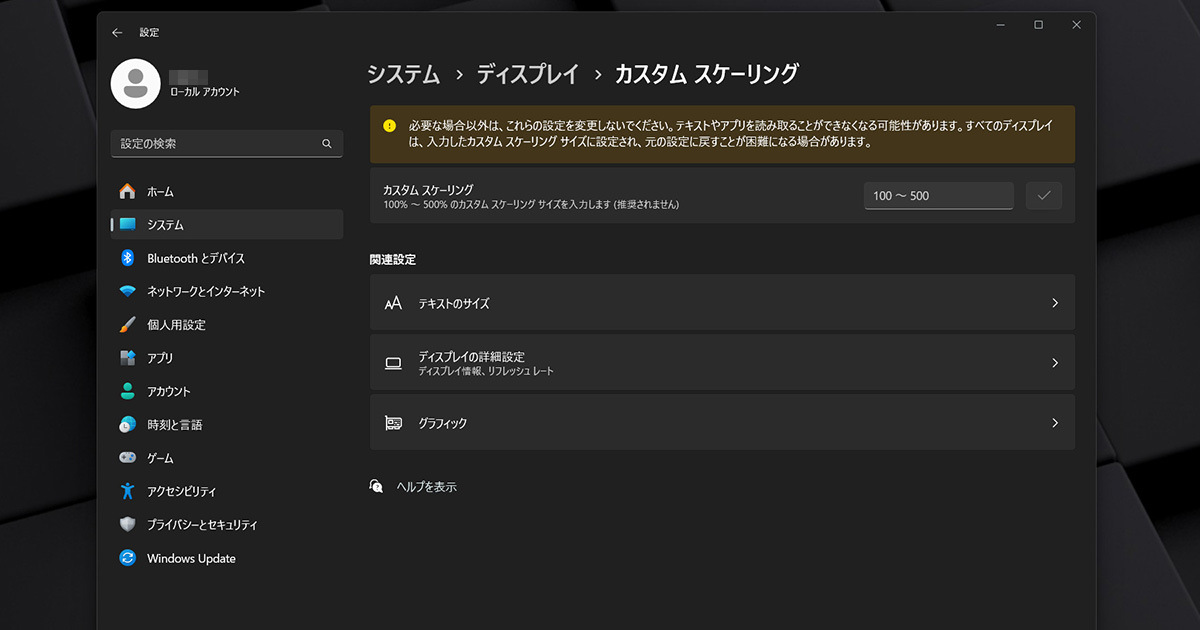Click the back arrow icon

[117, 33]
